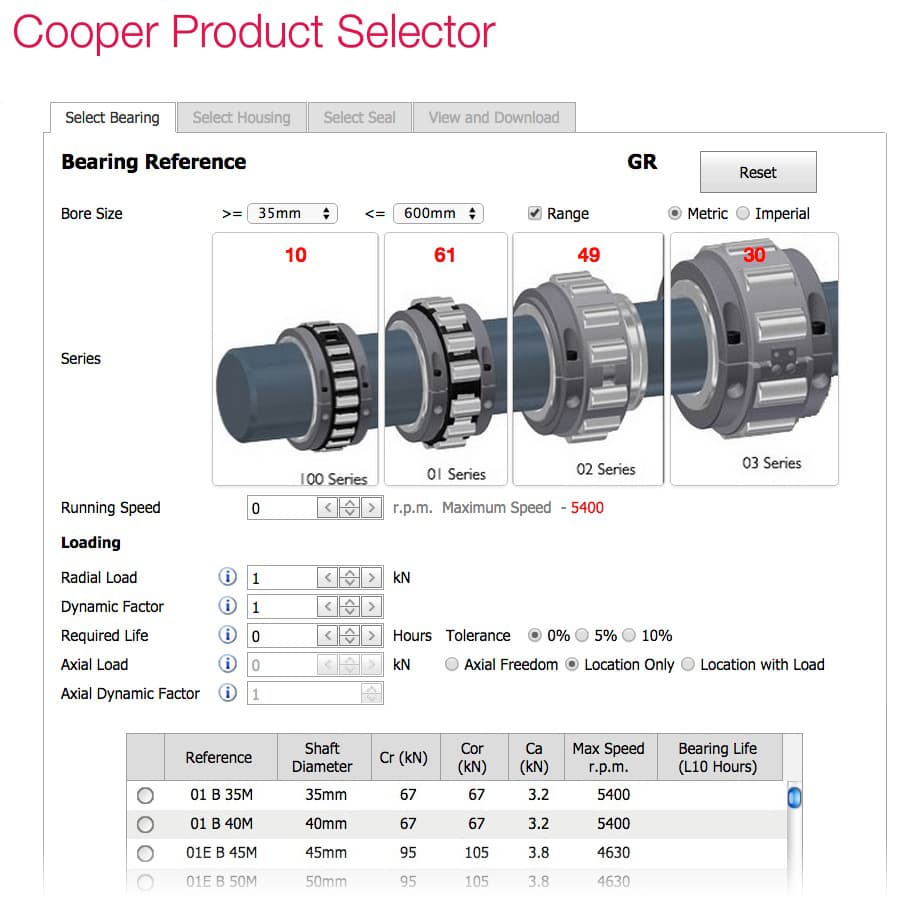The image size is (906, 906).
Task: Select the Metric units option
Action: [x=674, y=213]
